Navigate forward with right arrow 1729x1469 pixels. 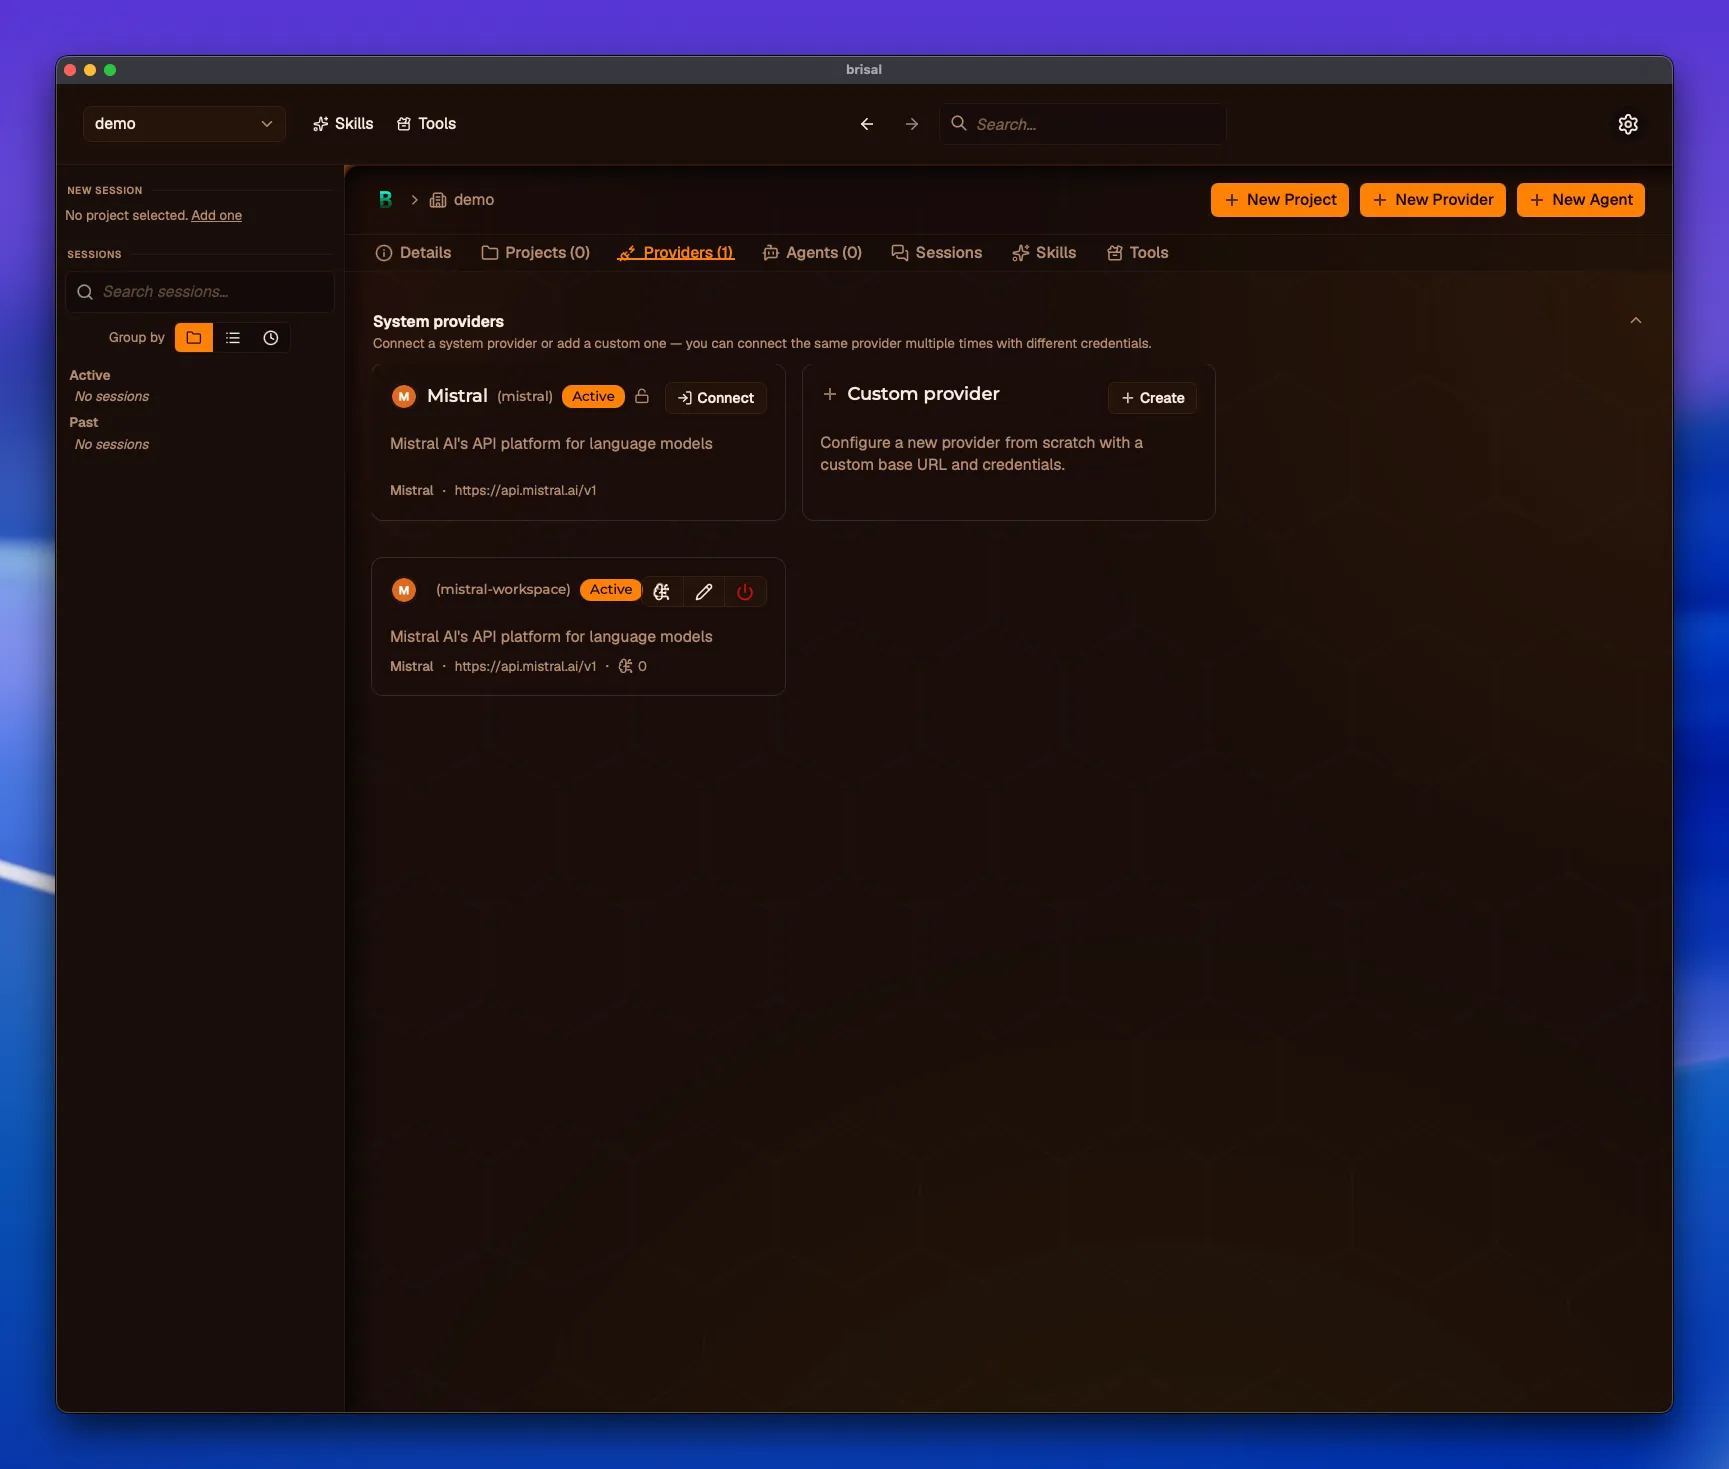pos(912,124)
